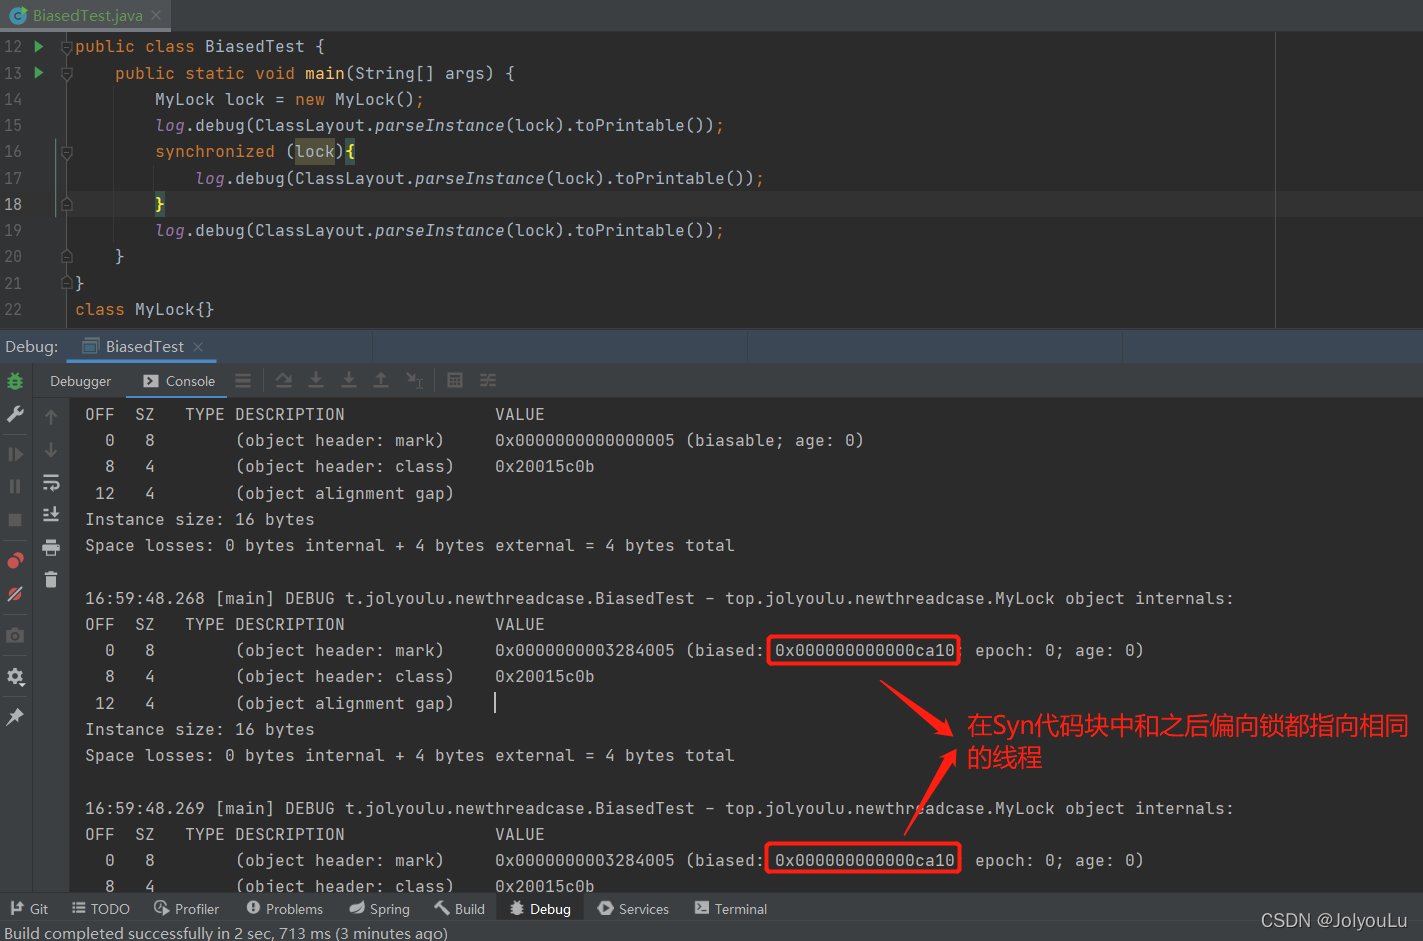Open Evaluate Expression calculator icon
1423x941 pixels.
click(x=455, y=380)
